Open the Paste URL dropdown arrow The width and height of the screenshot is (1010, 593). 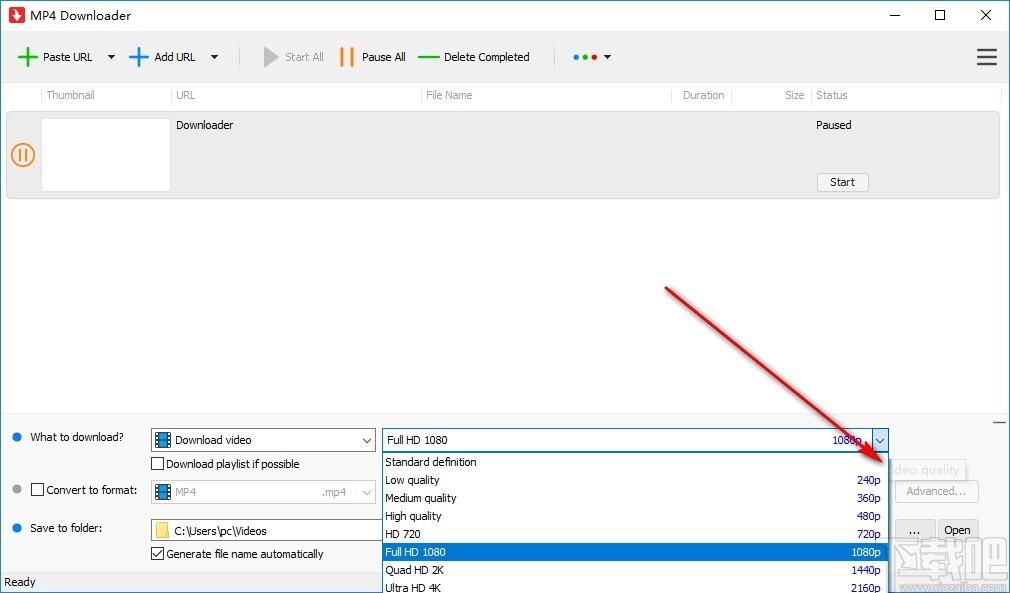coord(111,57)
